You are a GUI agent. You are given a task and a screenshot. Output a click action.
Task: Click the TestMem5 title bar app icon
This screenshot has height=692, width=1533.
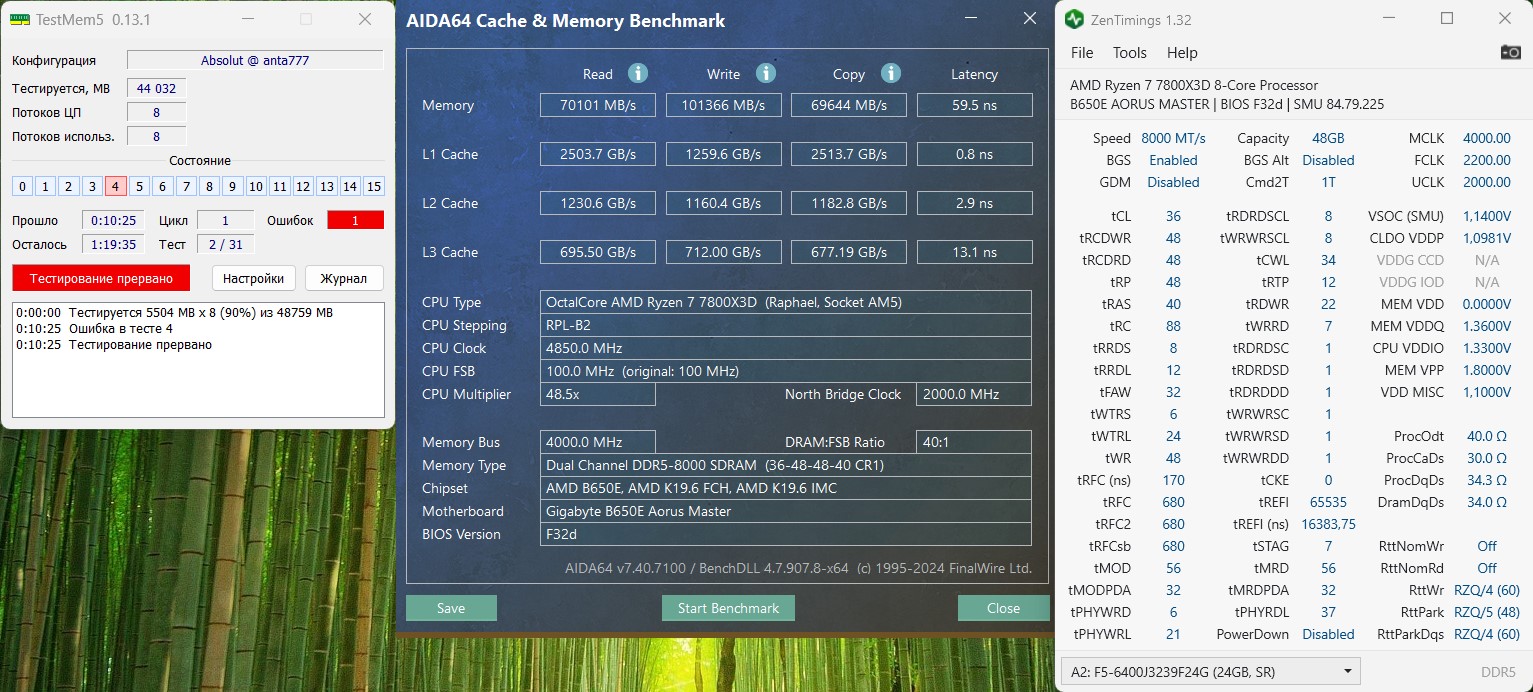[20, 20]
